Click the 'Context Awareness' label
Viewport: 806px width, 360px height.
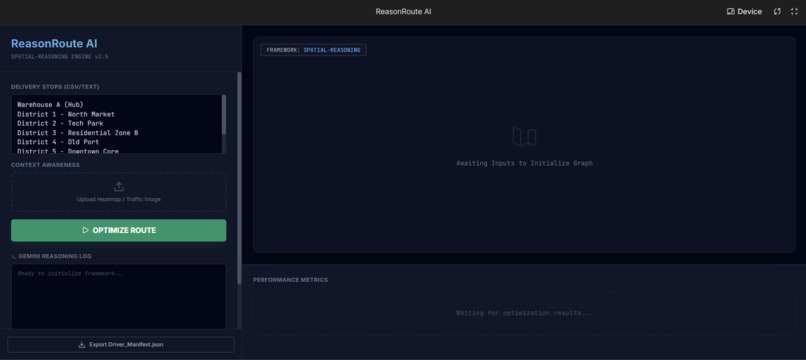[45, 165]
